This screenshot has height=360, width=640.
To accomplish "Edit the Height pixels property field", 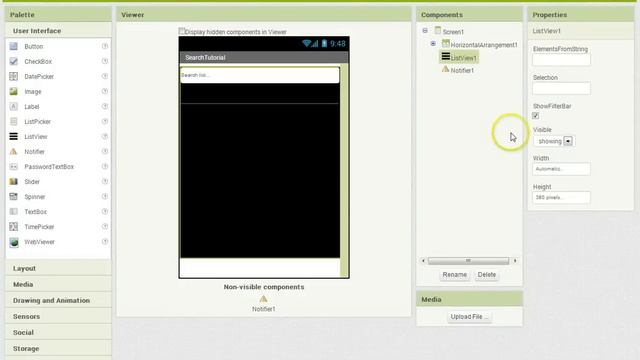I will coord(561,198).
